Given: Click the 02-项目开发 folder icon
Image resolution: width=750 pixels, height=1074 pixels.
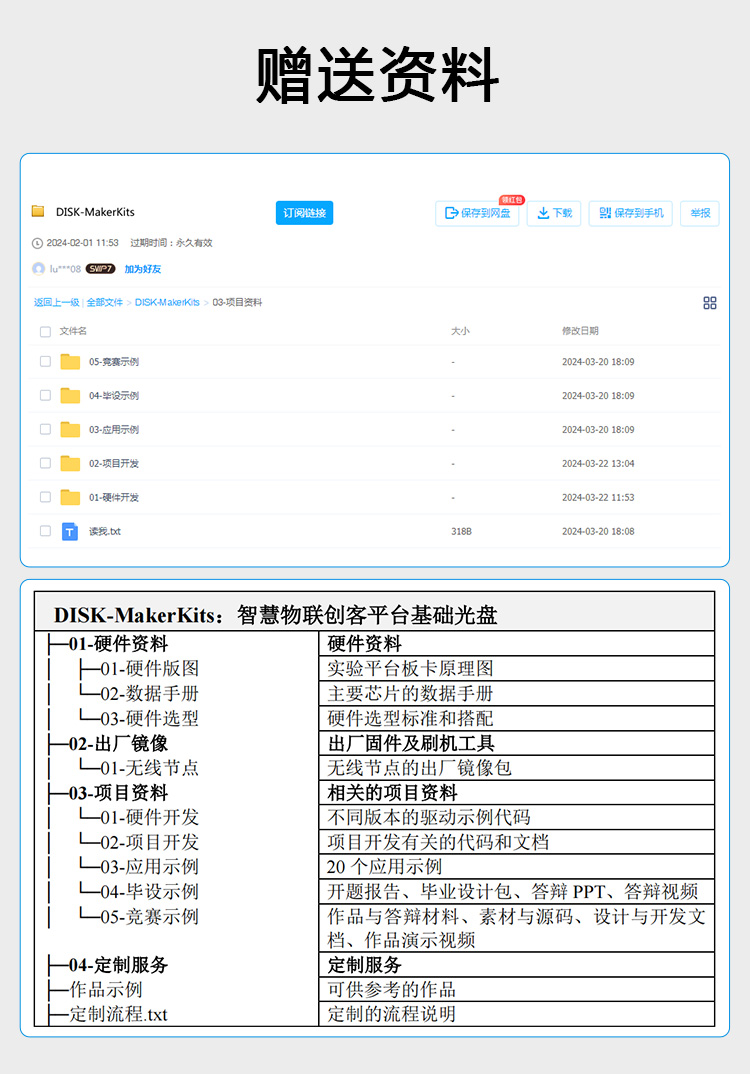Looking at the screenshot, I should [70, 463].
